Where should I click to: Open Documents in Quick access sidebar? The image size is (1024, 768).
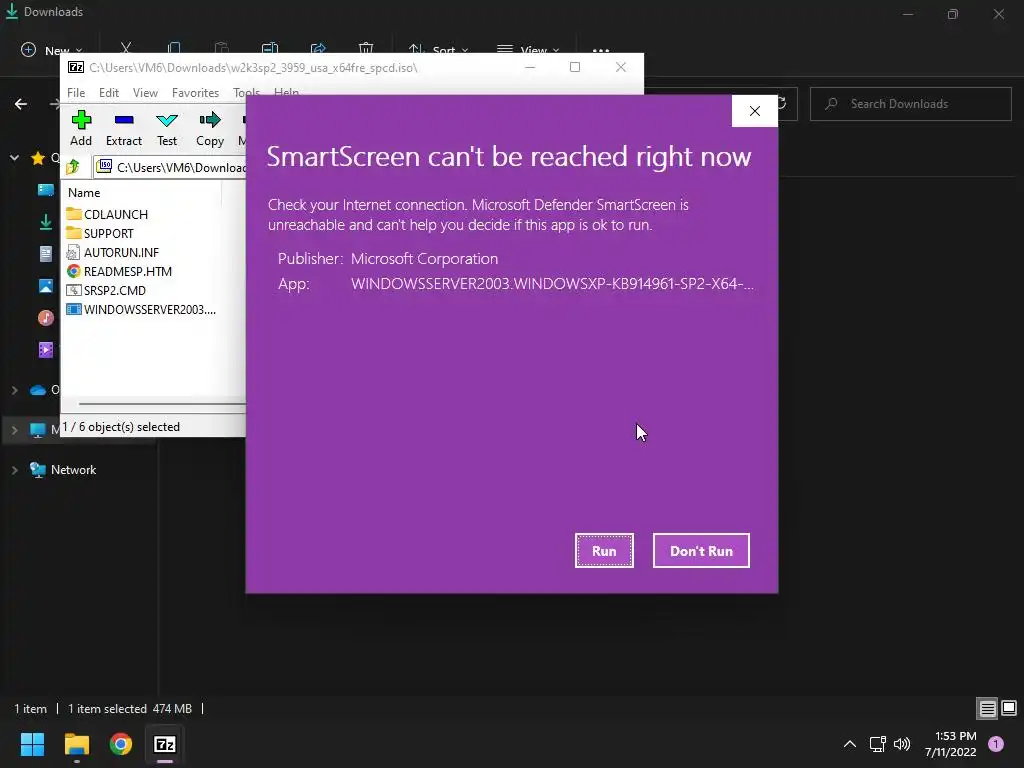click(46, 254)
